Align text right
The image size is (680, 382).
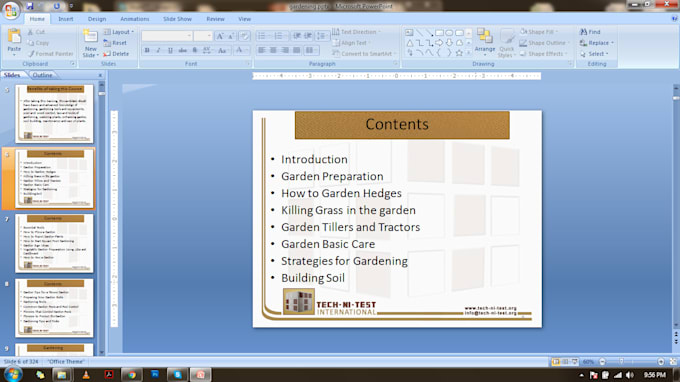click(285, 50)
